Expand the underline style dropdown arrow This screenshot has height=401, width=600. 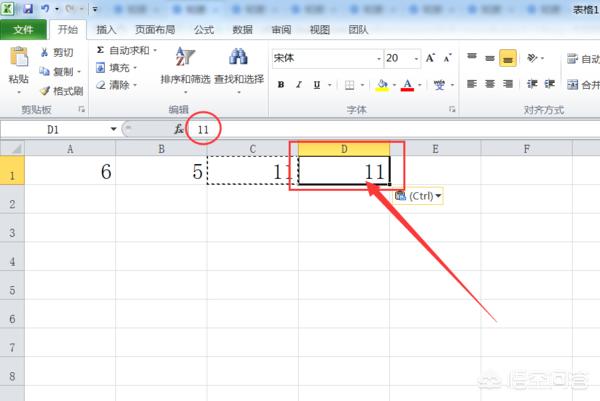click(x=329, y=85)
